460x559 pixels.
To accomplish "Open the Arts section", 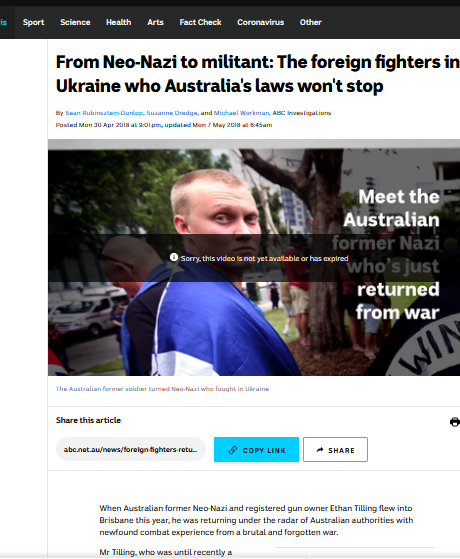I will point(155,22).
